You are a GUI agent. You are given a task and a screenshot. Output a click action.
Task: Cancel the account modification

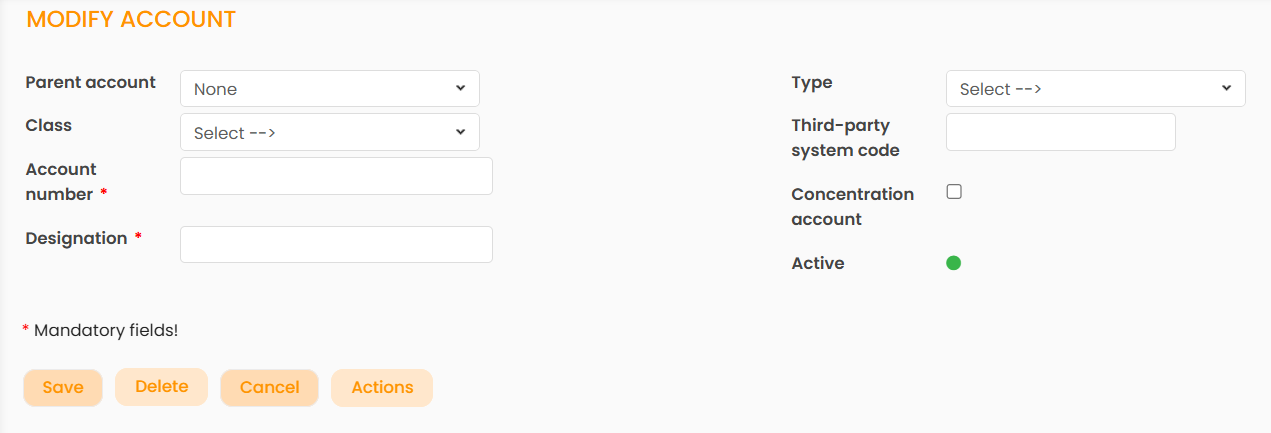pos(269,388)
